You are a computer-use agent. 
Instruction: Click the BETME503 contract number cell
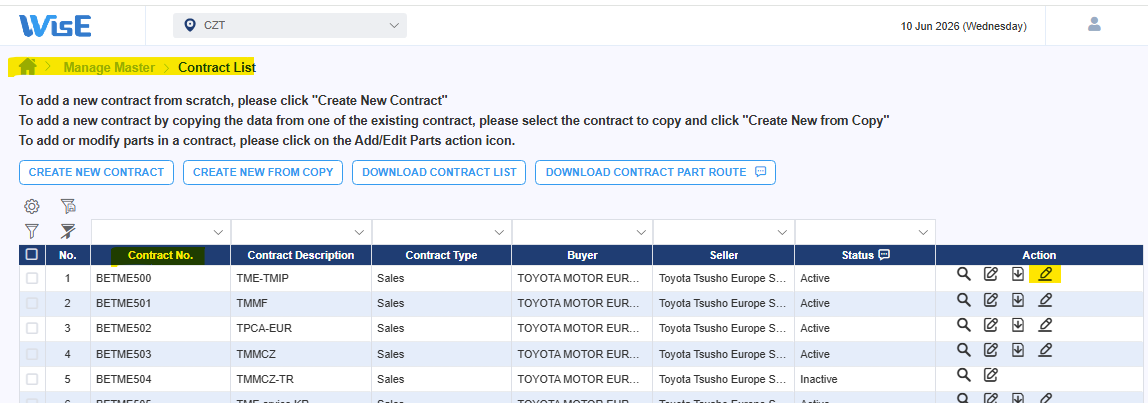160,354
